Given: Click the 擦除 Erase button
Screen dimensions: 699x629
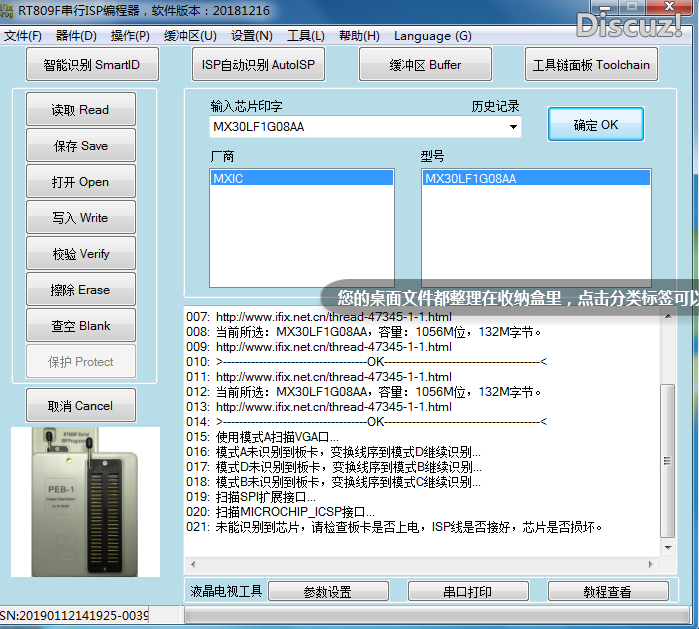Looking at the screenshot, I should [81, 289].
